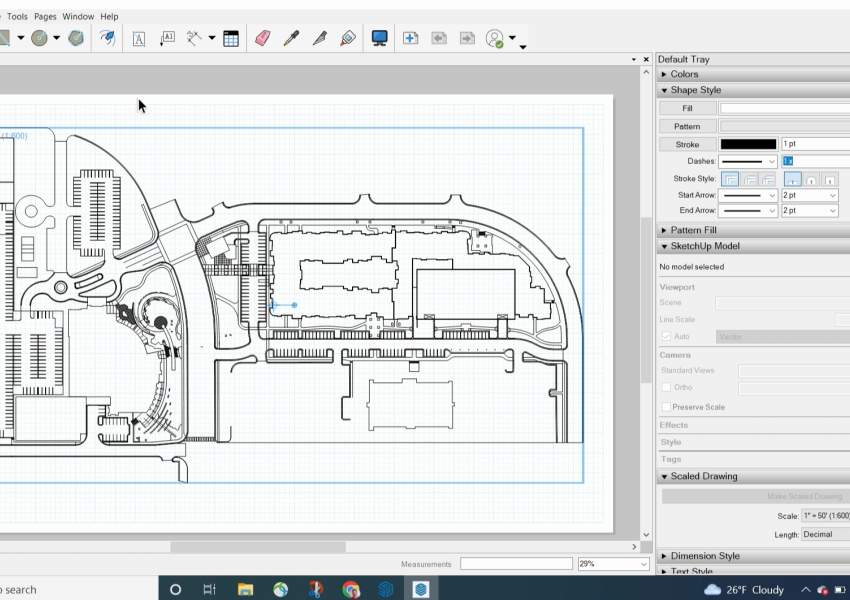This screenshot has width=850, height=600.
Task: Start Presentation with monitor icon
Action: [x=379, y=38]
